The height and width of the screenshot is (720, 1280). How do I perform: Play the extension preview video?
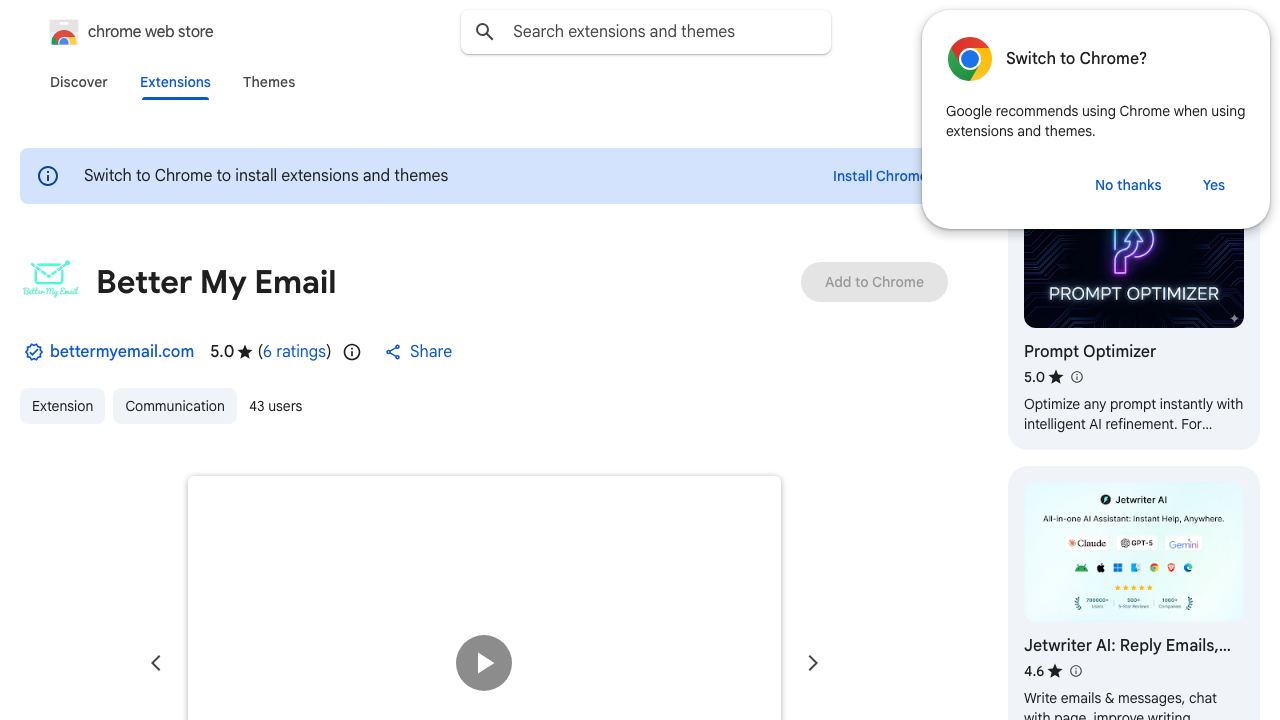[x=484, y=663]
